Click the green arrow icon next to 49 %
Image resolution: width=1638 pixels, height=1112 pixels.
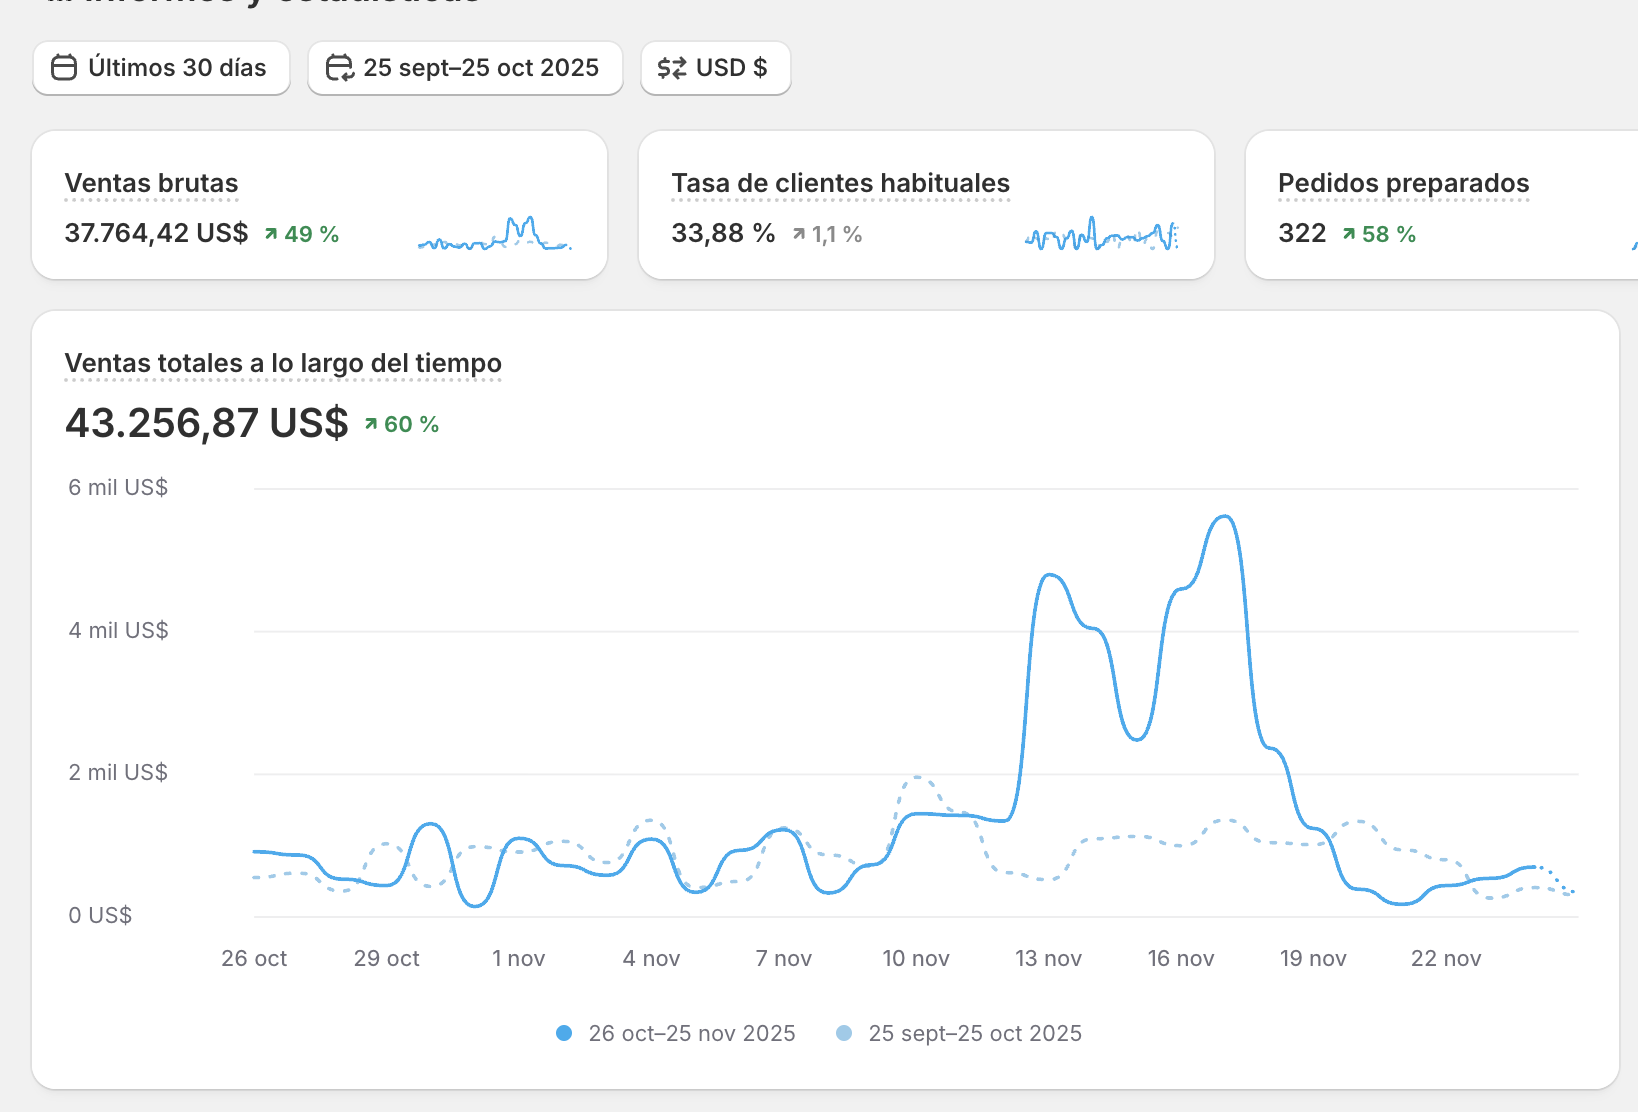click(271, 234)
